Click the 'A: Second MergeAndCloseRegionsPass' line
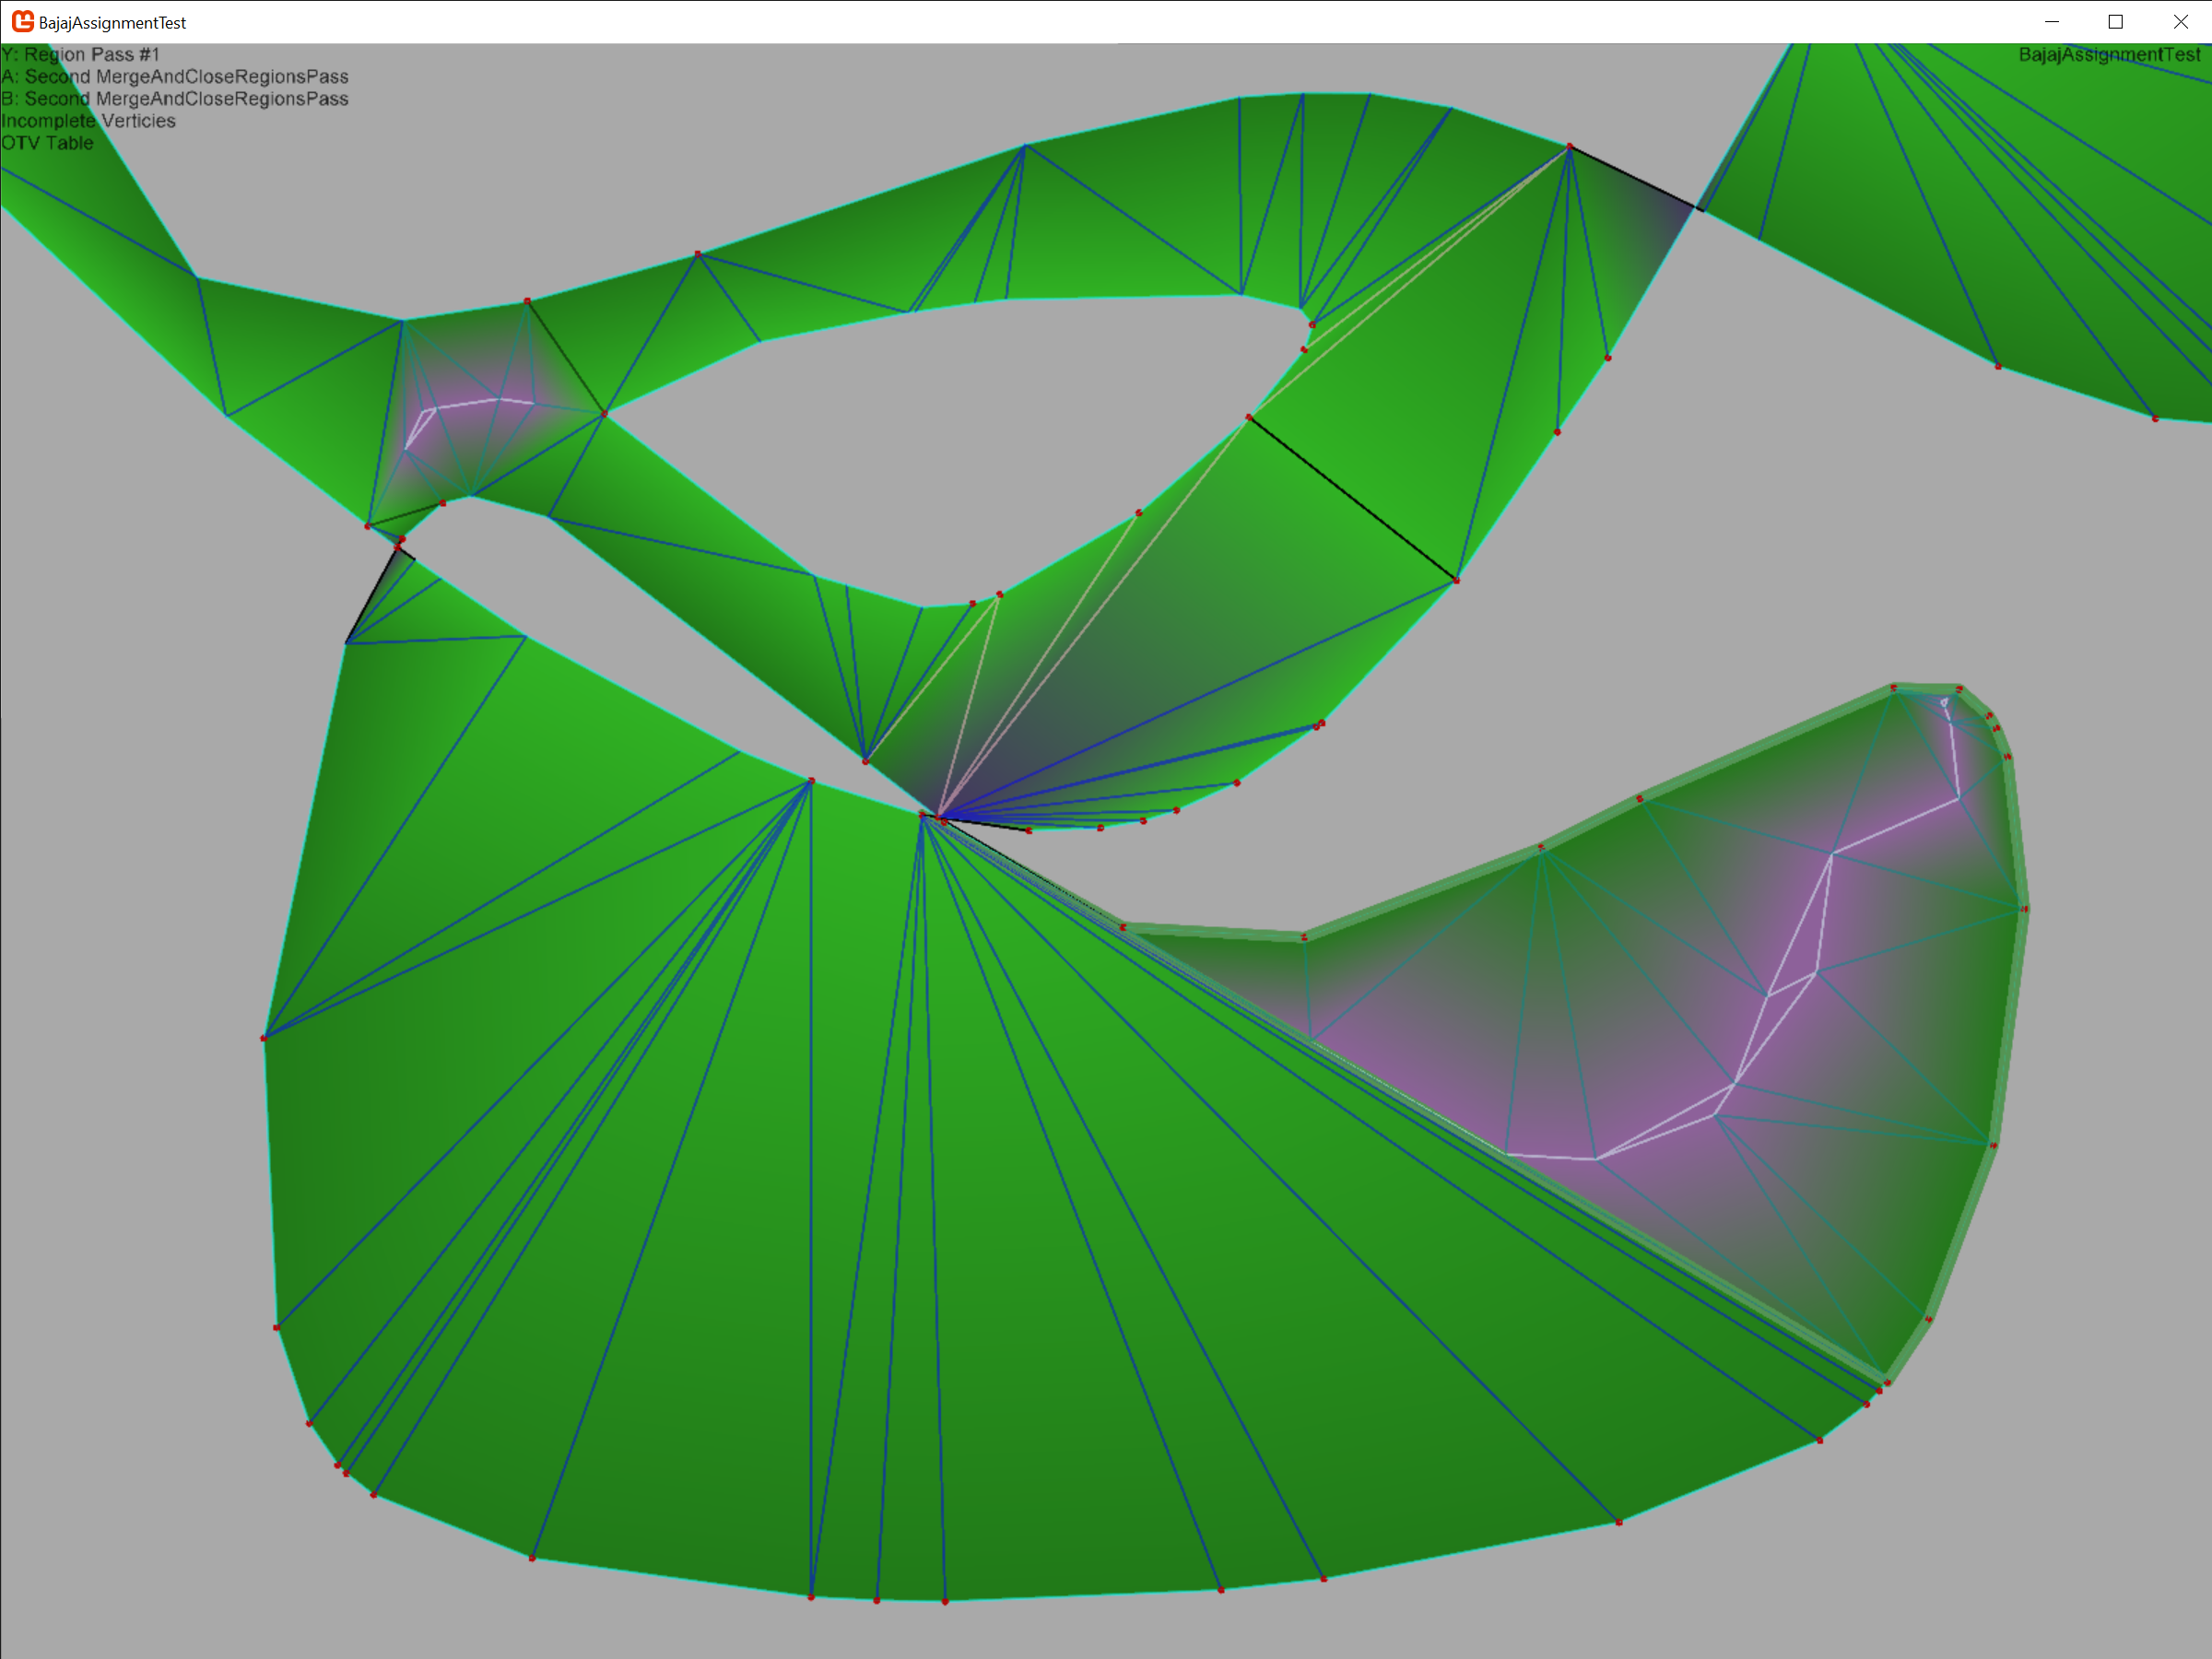Image resolution: width=2212 pixels, height=1659 pixels. tap(175, 76)
